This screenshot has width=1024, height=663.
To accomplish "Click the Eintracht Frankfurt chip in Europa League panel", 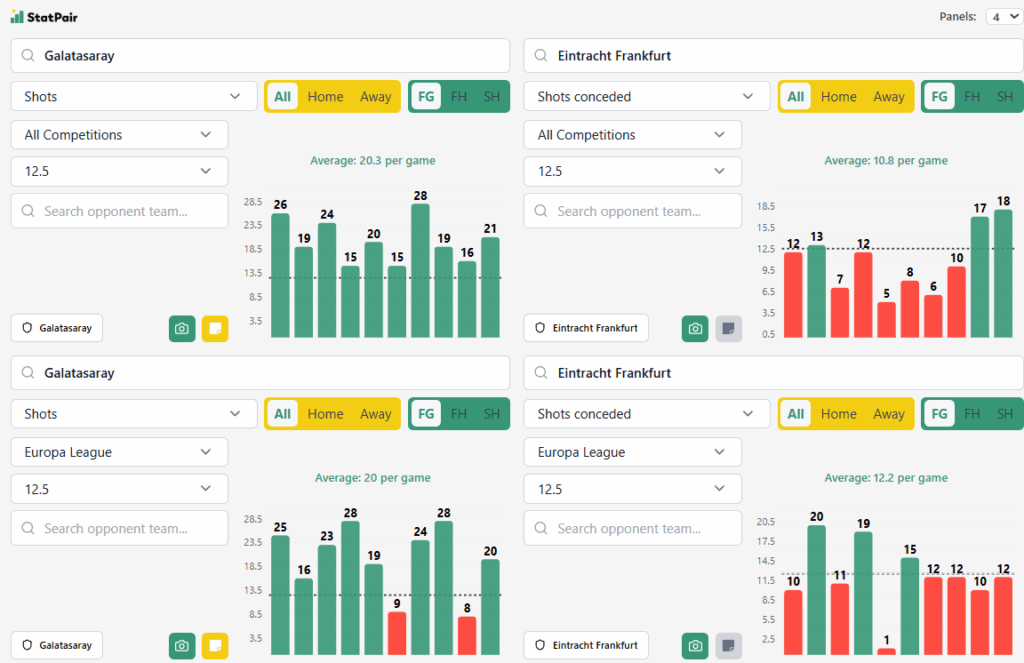I will pos(586,645).
